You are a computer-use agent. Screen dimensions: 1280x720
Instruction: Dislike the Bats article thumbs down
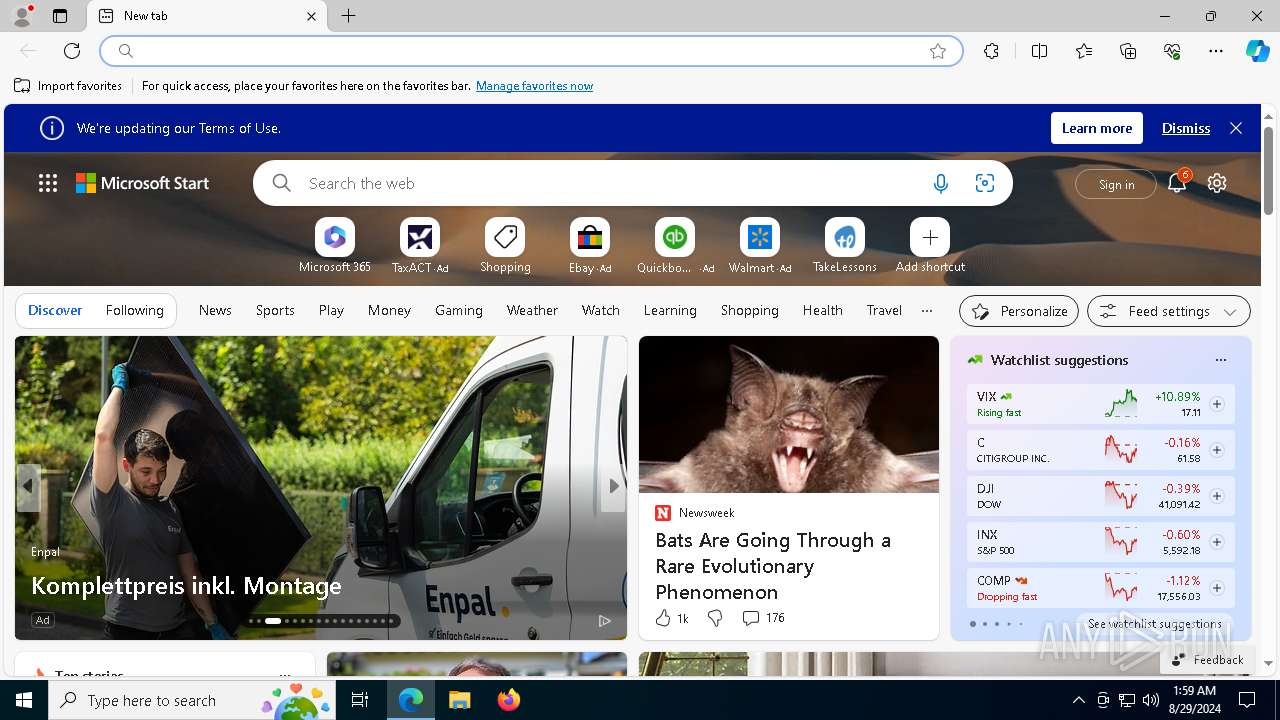715,618
